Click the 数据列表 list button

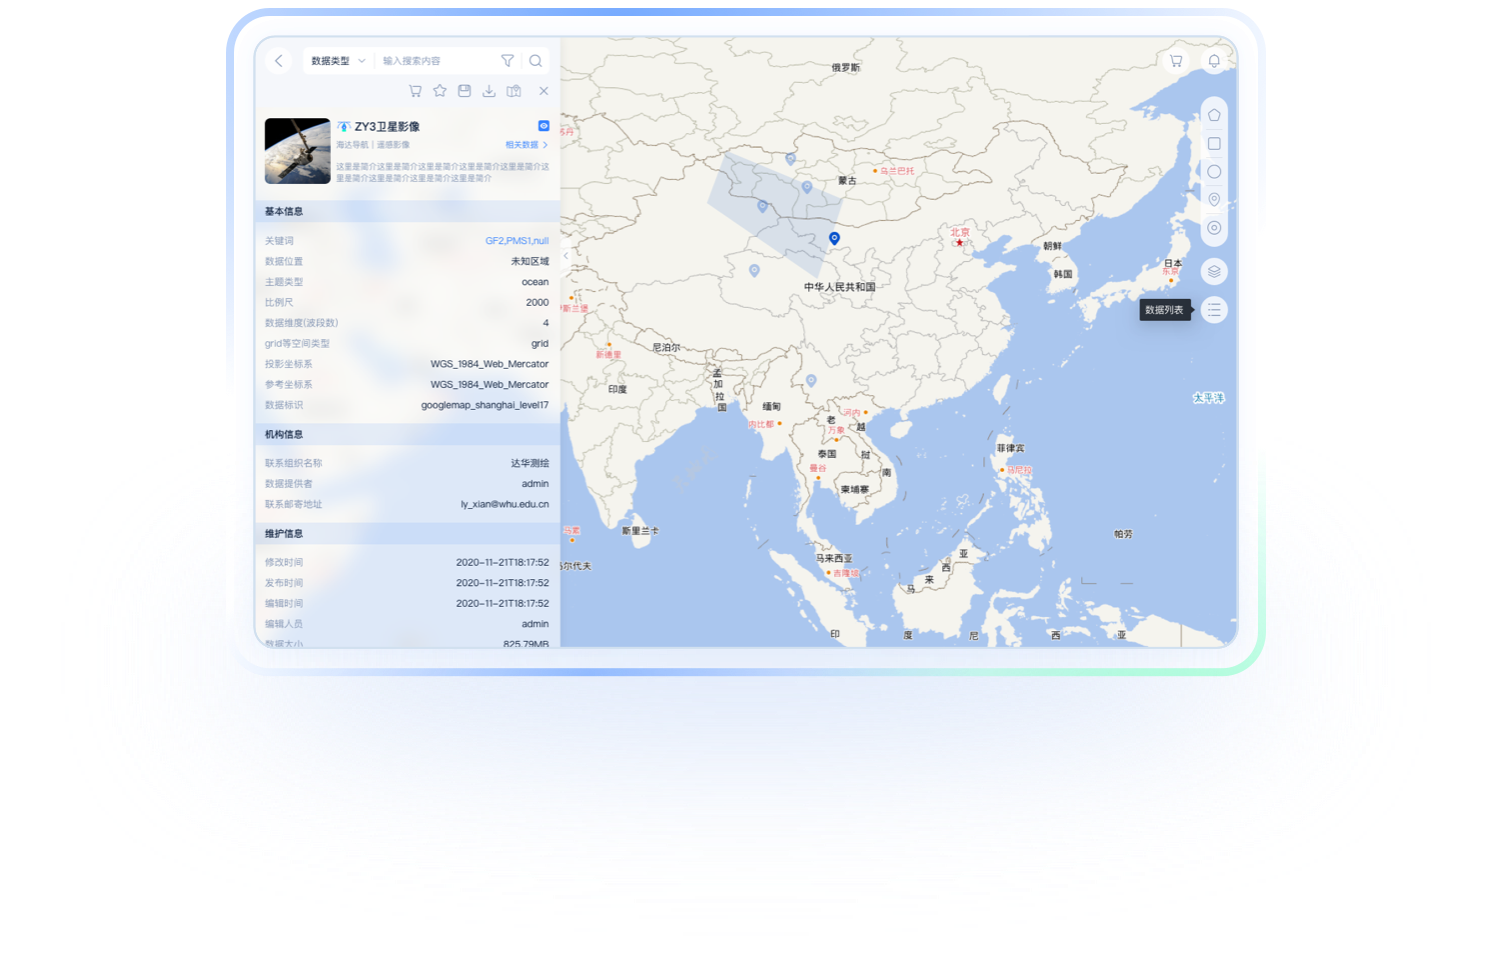click(x=1214, y=310)
